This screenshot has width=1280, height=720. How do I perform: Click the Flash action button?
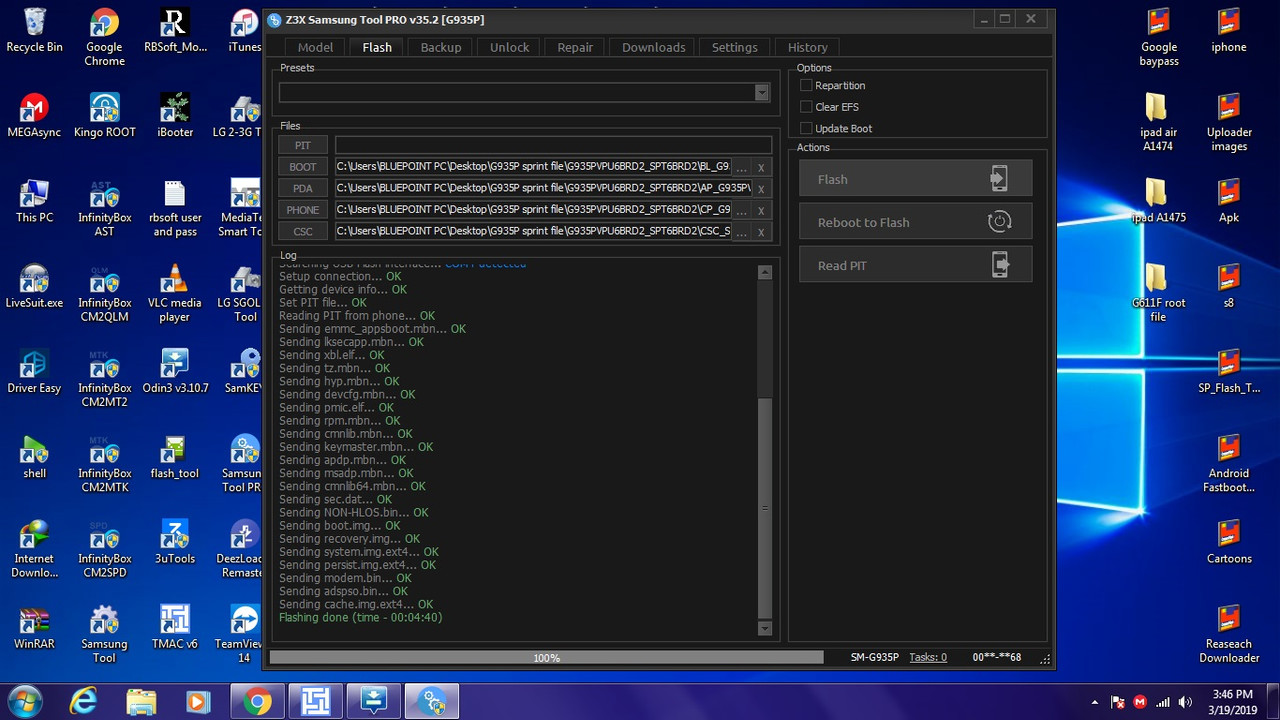pos(915,179)
